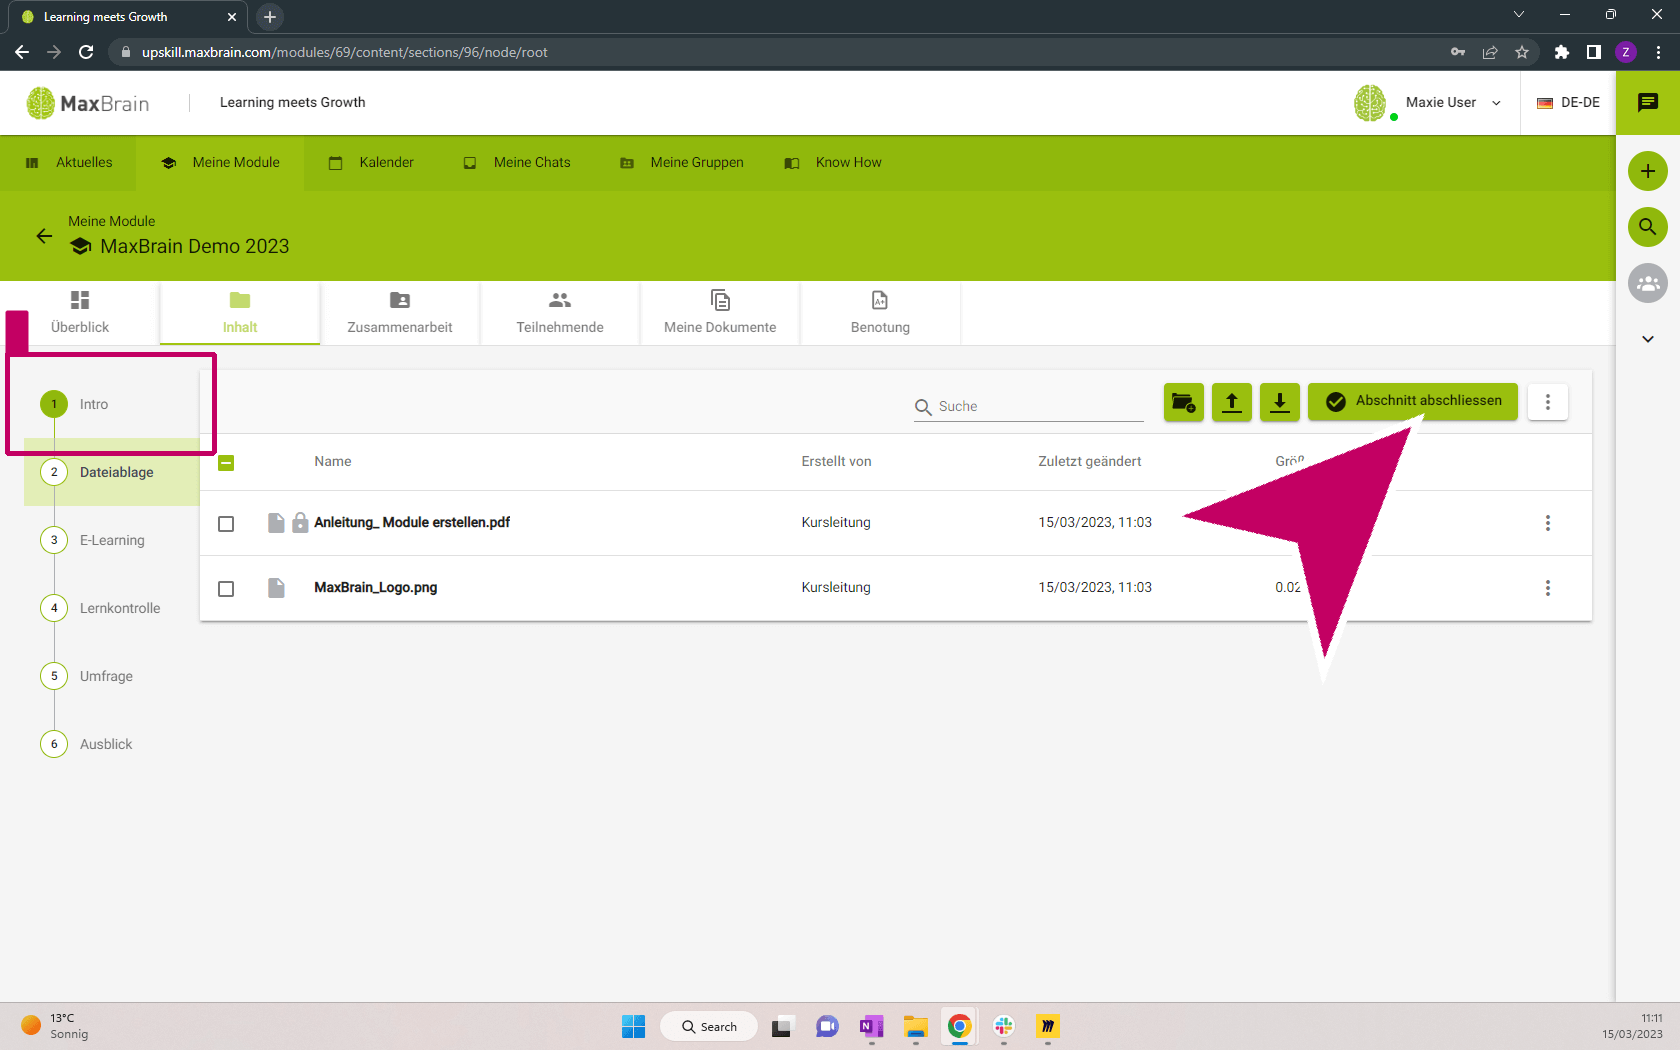
Task: Switch to the Benotung tab
Action: (x=880, y=313)
